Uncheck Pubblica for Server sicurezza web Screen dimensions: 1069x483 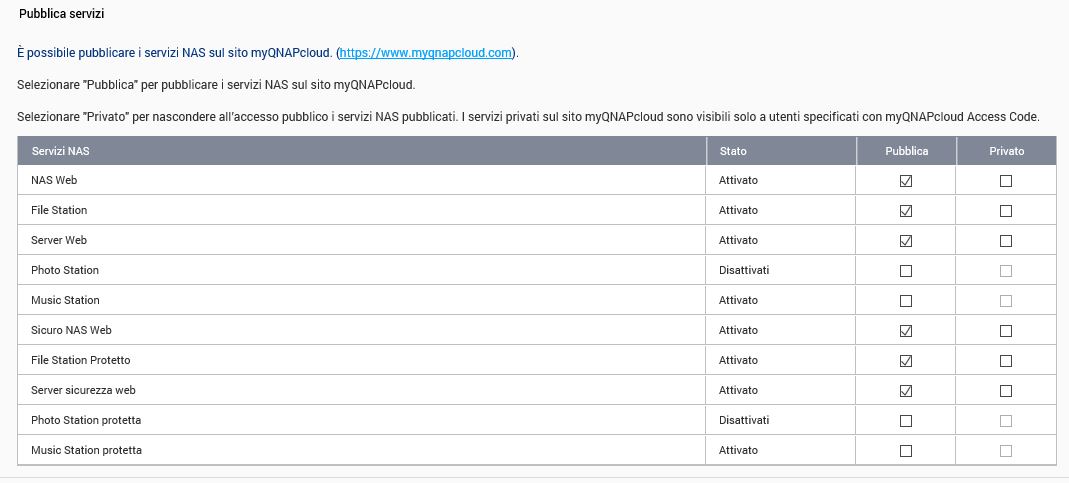tap(906, 391)
